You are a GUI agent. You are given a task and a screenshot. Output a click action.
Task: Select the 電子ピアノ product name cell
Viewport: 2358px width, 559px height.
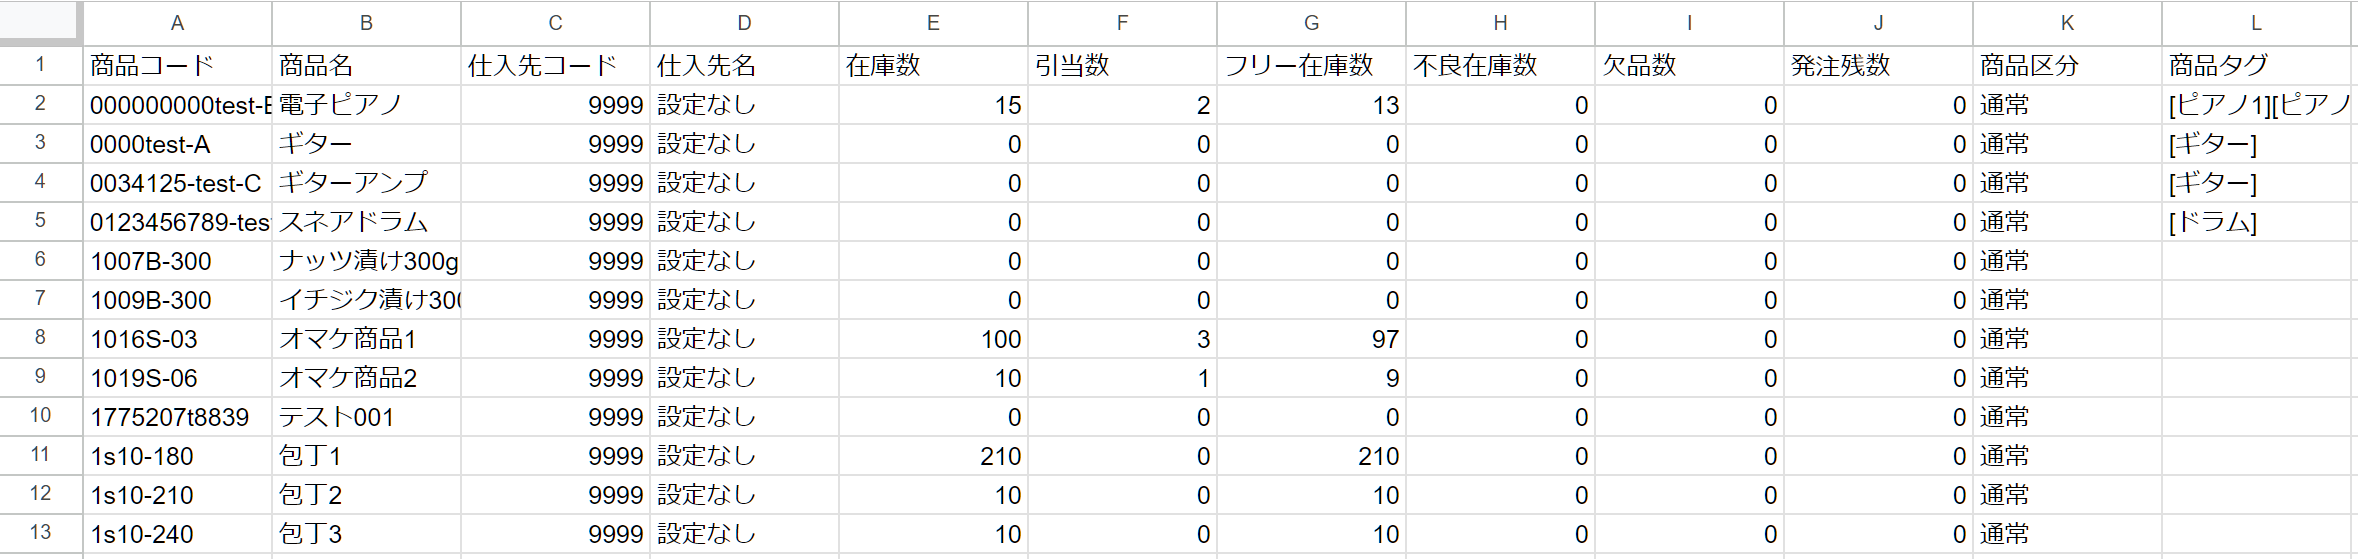366,105
